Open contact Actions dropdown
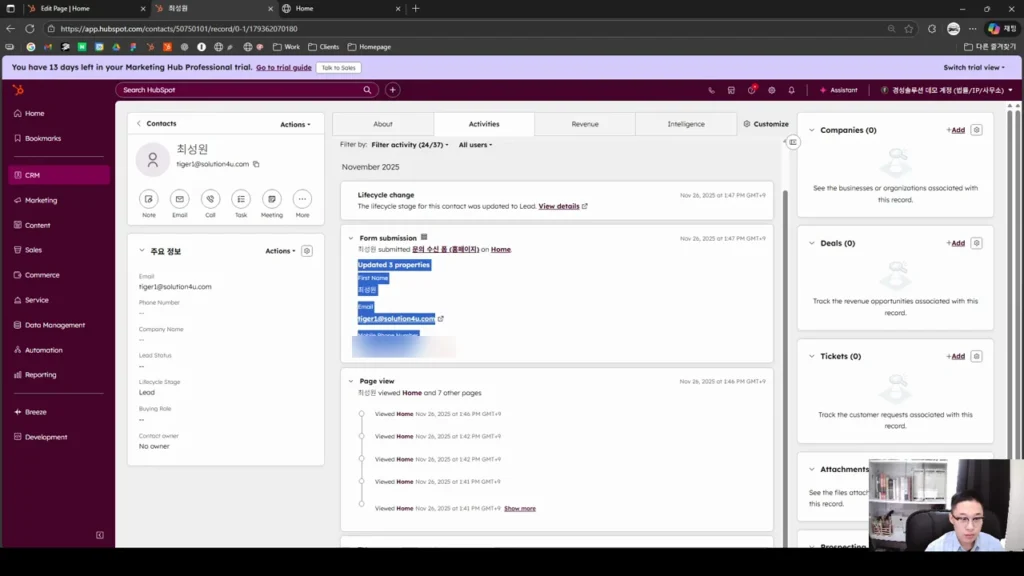 point(295,124)
